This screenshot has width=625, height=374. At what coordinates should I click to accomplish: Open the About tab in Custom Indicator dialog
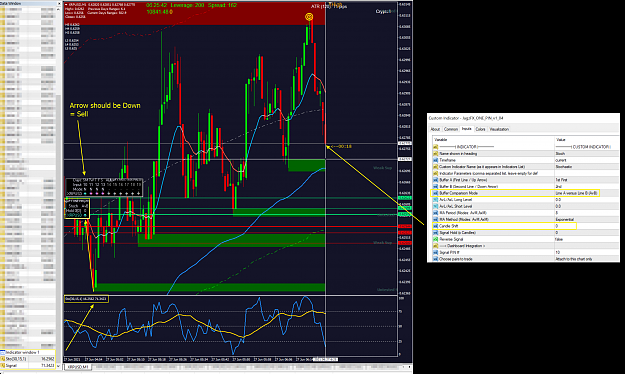pyautogui.click(x=435, y=129)
